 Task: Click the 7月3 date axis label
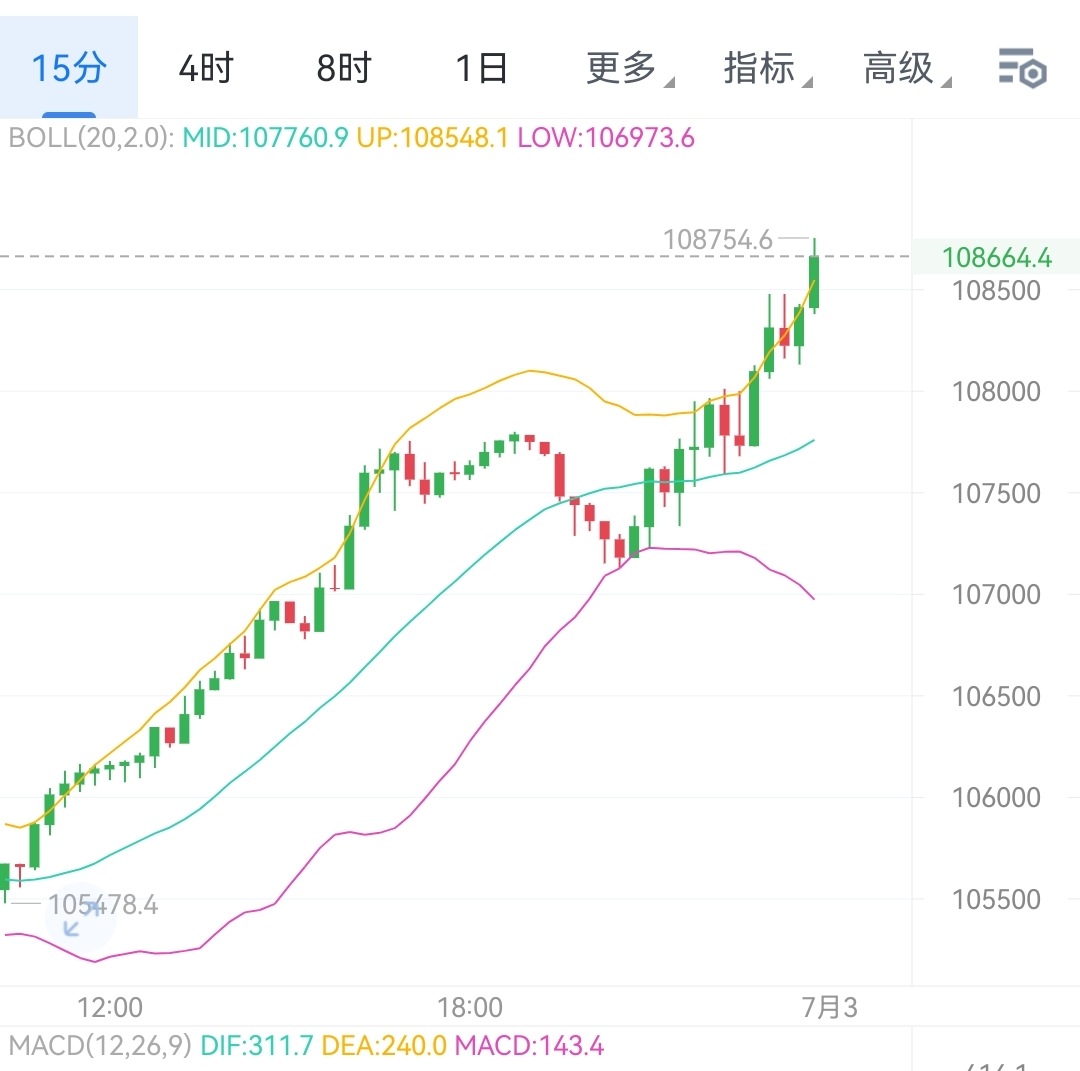click(829, 1007)
